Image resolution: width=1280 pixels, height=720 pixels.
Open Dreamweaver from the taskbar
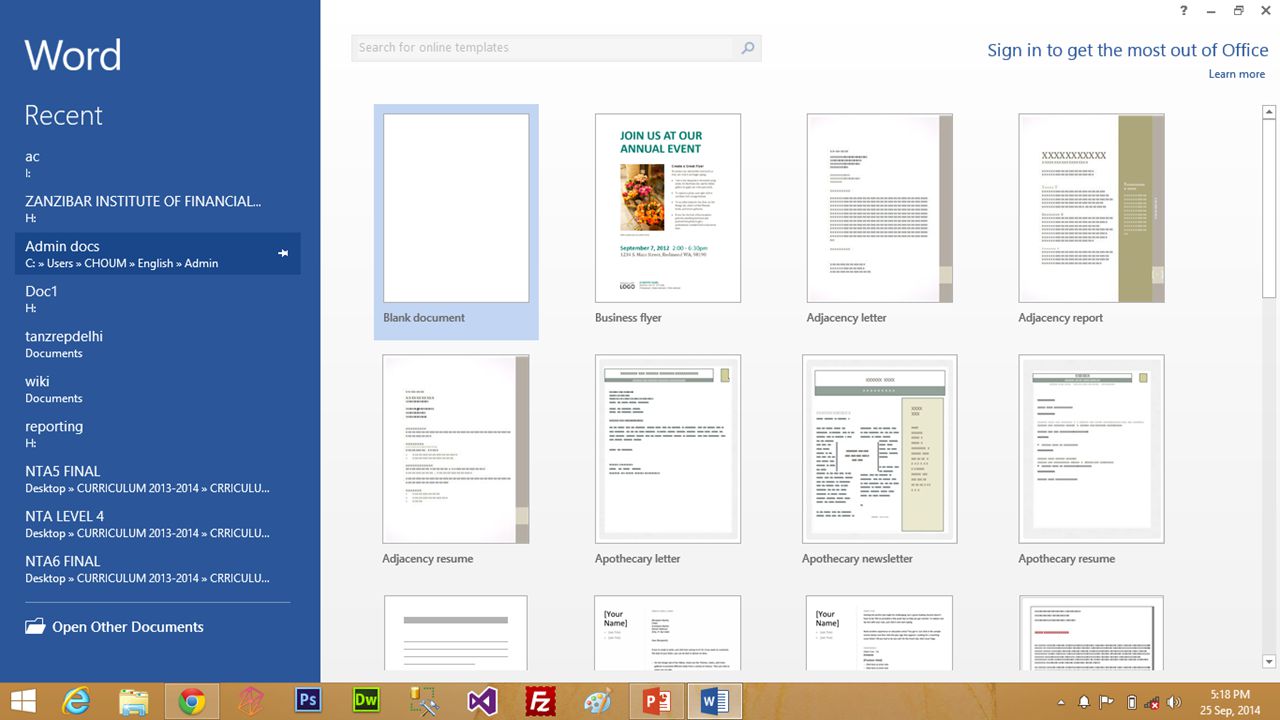point(366,701)
